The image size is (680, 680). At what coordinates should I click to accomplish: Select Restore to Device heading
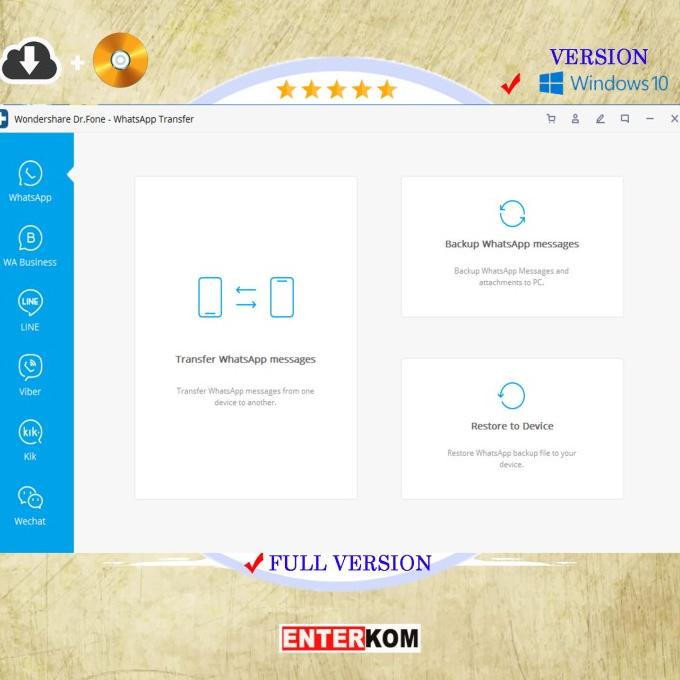[x=512, y=426]
